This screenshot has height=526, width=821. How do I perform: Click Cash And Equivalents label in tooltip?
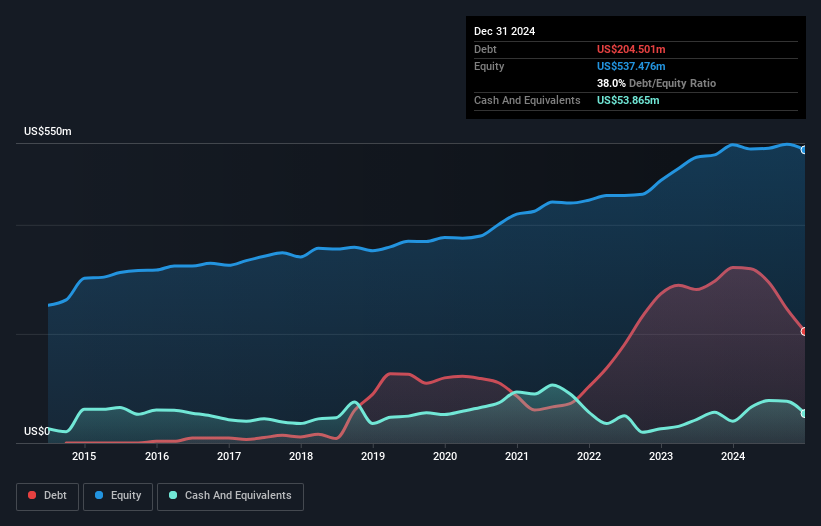tap(527, 100)
